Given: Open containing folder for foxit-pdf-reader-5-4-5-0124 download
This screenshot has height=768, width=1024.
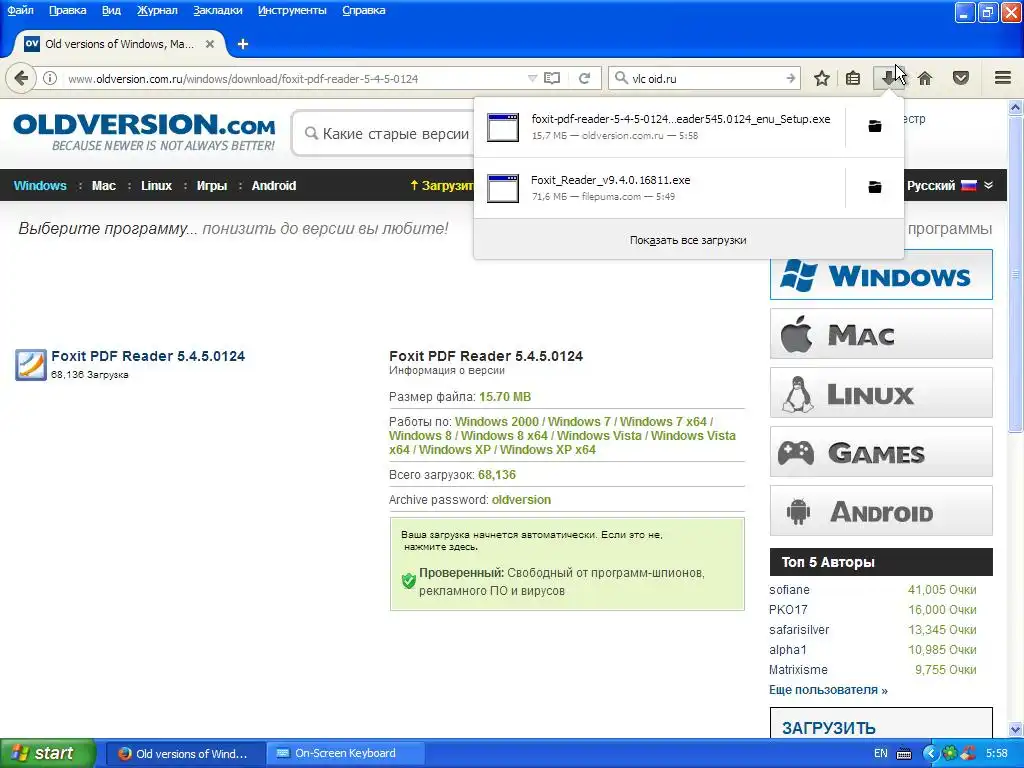Looking at the screenshot, I should point(875,126).
